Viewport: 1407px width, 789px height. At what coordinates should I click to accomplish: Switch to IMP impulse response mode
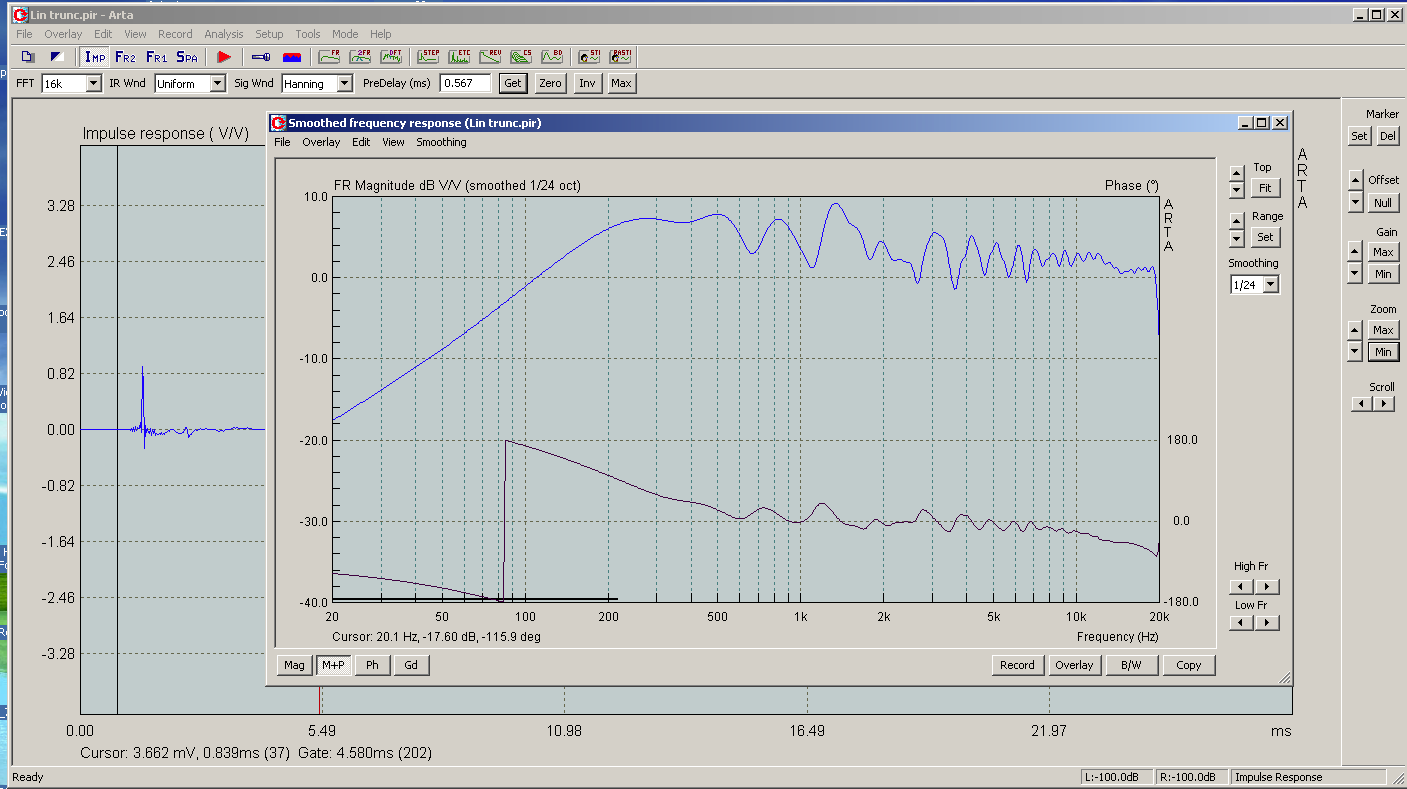95,57
